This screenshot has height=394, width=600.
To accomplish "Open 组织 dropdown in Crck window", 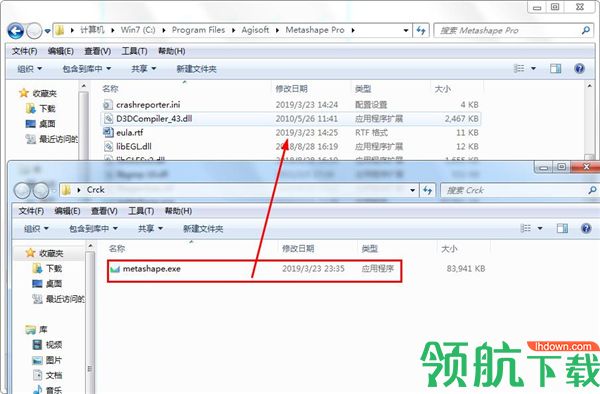I will [36, 229].
